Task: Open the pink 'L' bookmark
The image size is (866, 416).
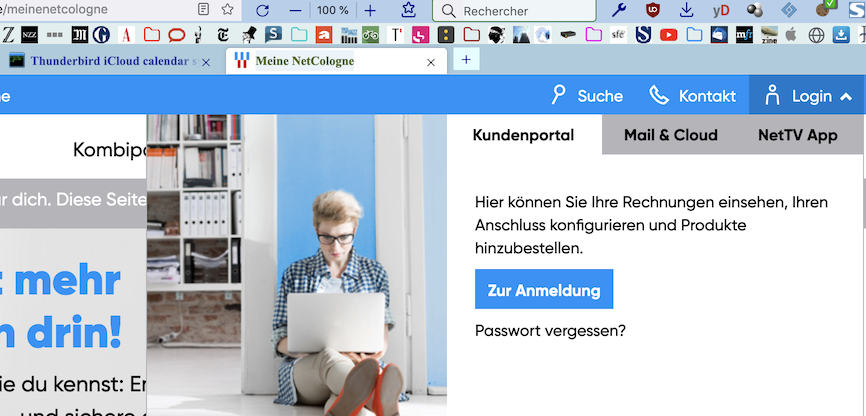Action: pos(420,35)
